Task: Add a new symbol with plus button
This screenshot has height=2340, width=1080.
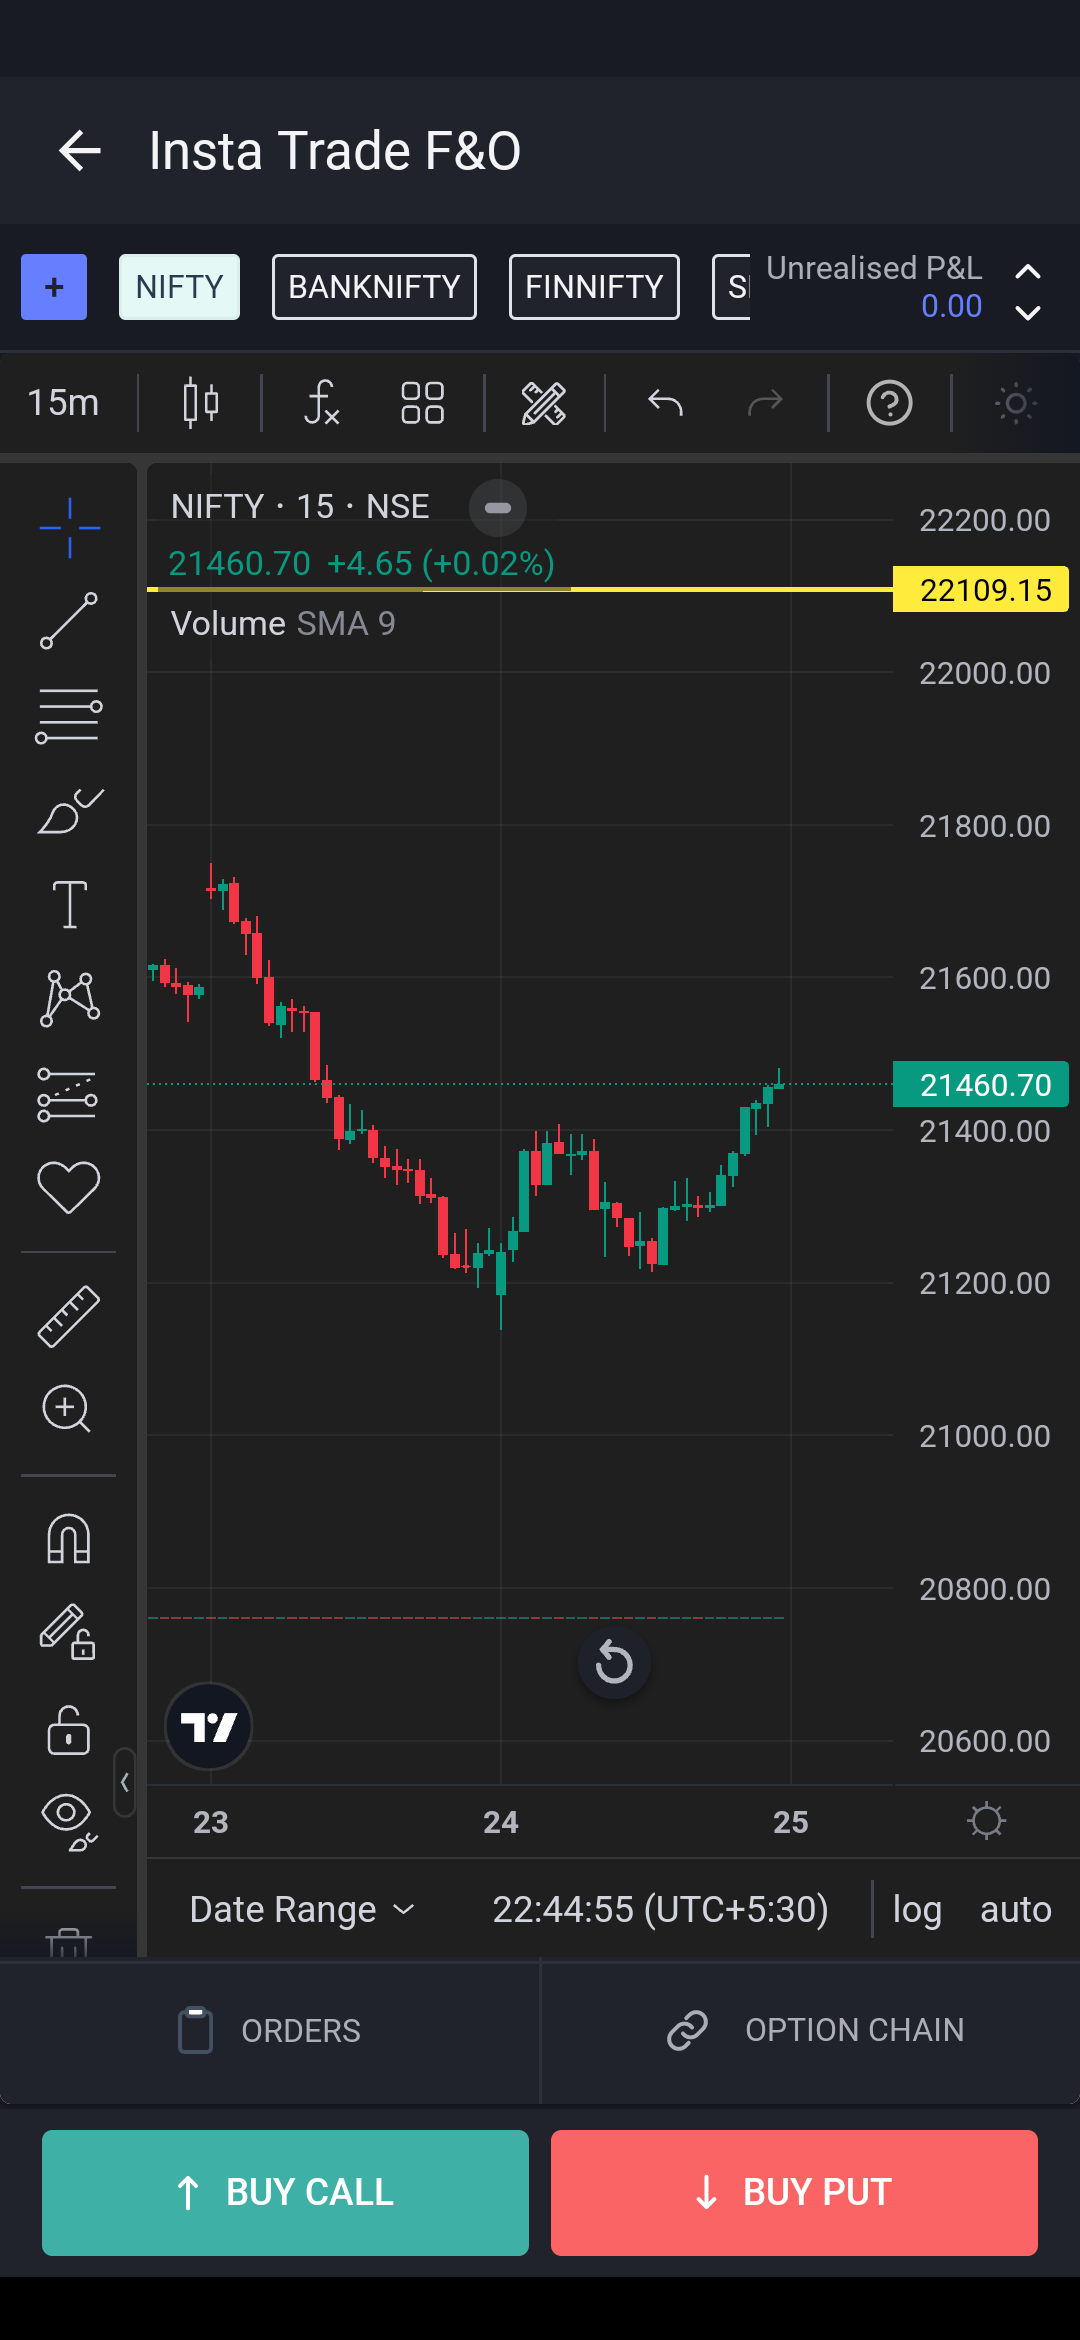Action: click(54, 287)
